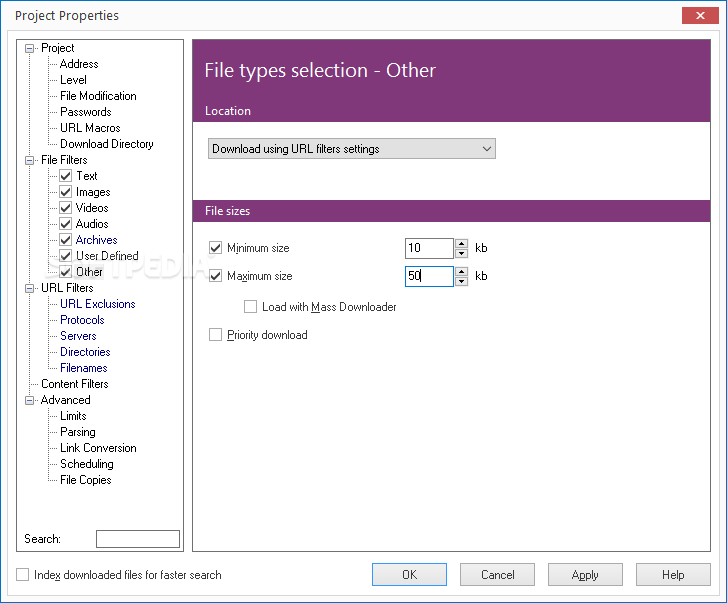Select Download Directory in the tree
This screenshot has width=727, height=603.
pos(106,144)
